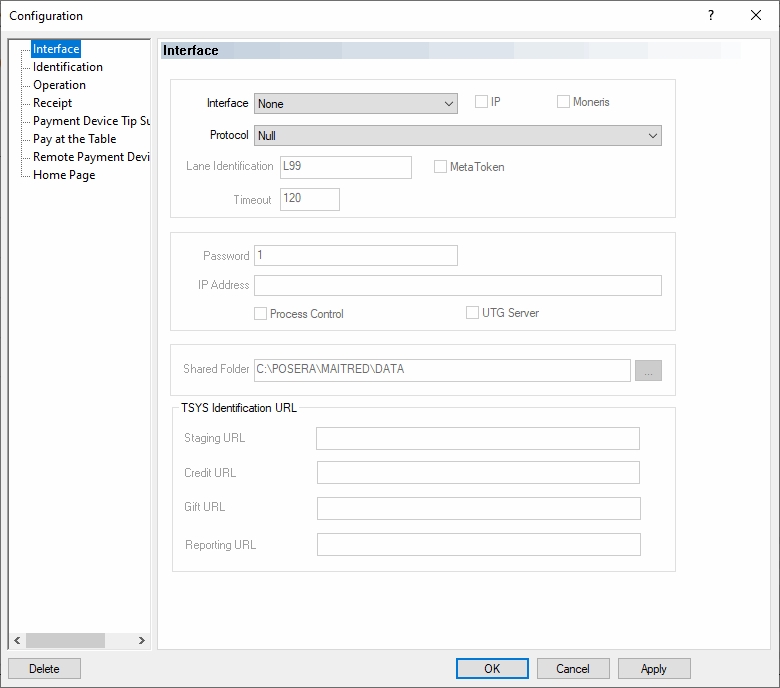Toggle the MetaToken checkbox

(x=440, y=167)
